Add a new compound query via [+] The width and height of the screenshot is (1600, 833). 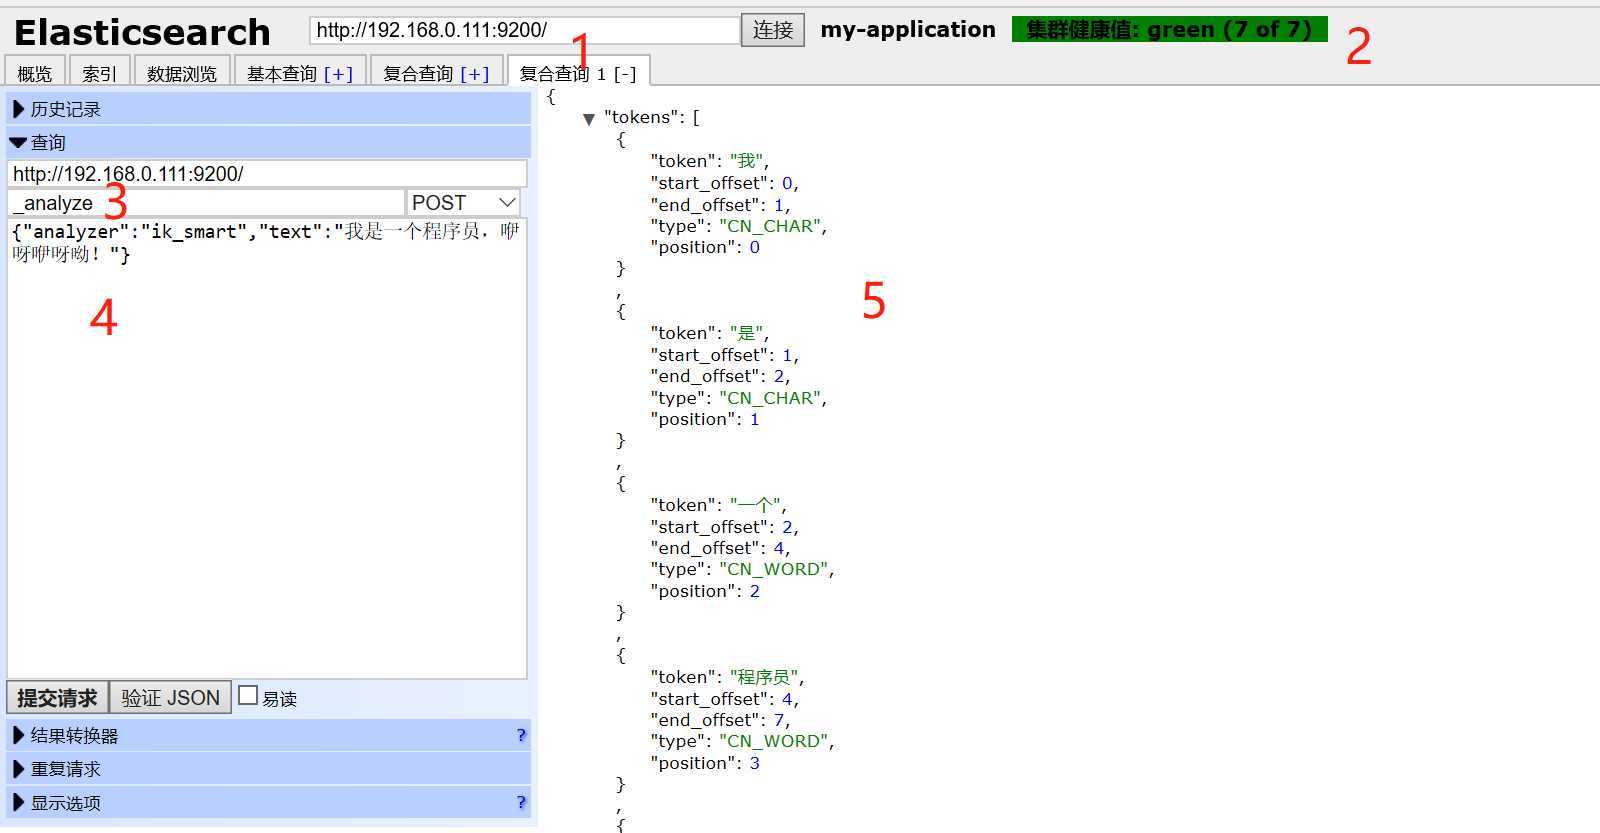click(475, 74)
